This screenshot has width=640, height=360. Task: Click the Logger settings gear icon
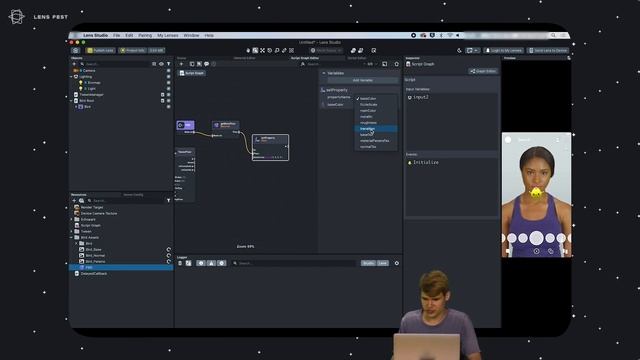tap(397, 263)
